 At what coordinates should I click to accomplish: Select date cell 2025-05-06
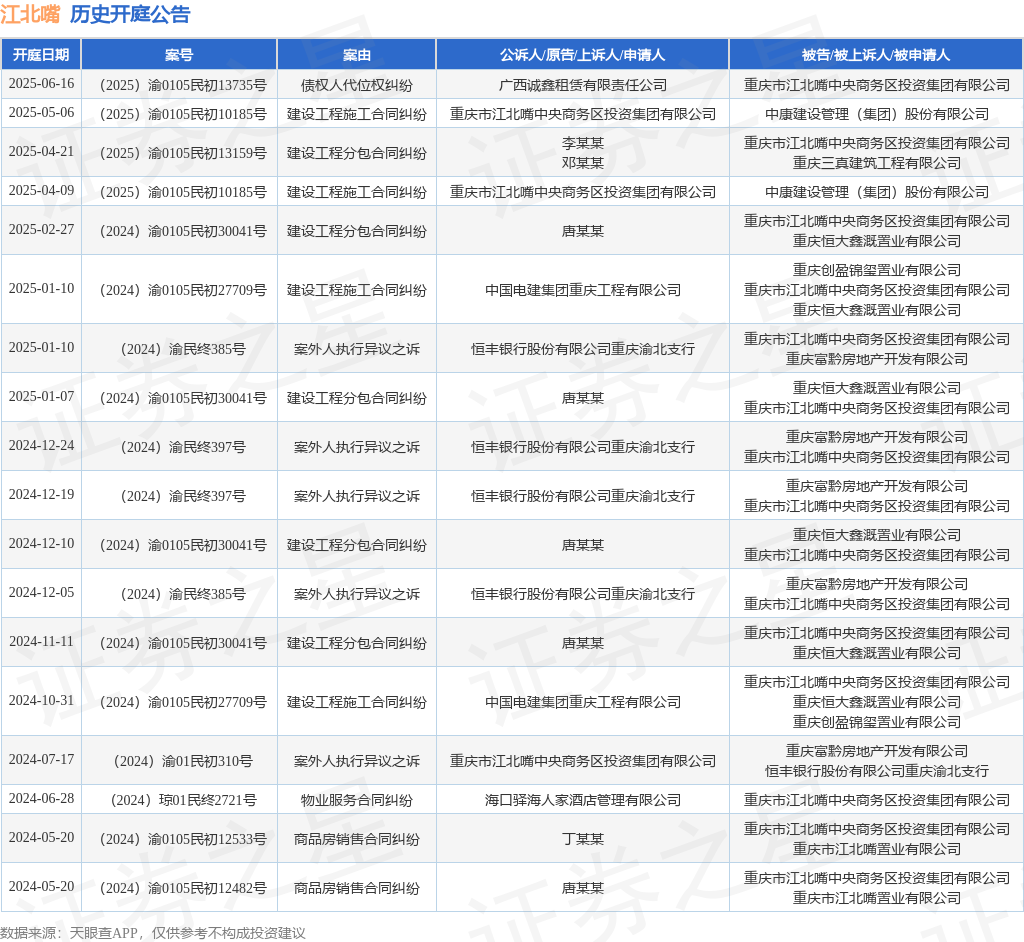pos(41,112)
